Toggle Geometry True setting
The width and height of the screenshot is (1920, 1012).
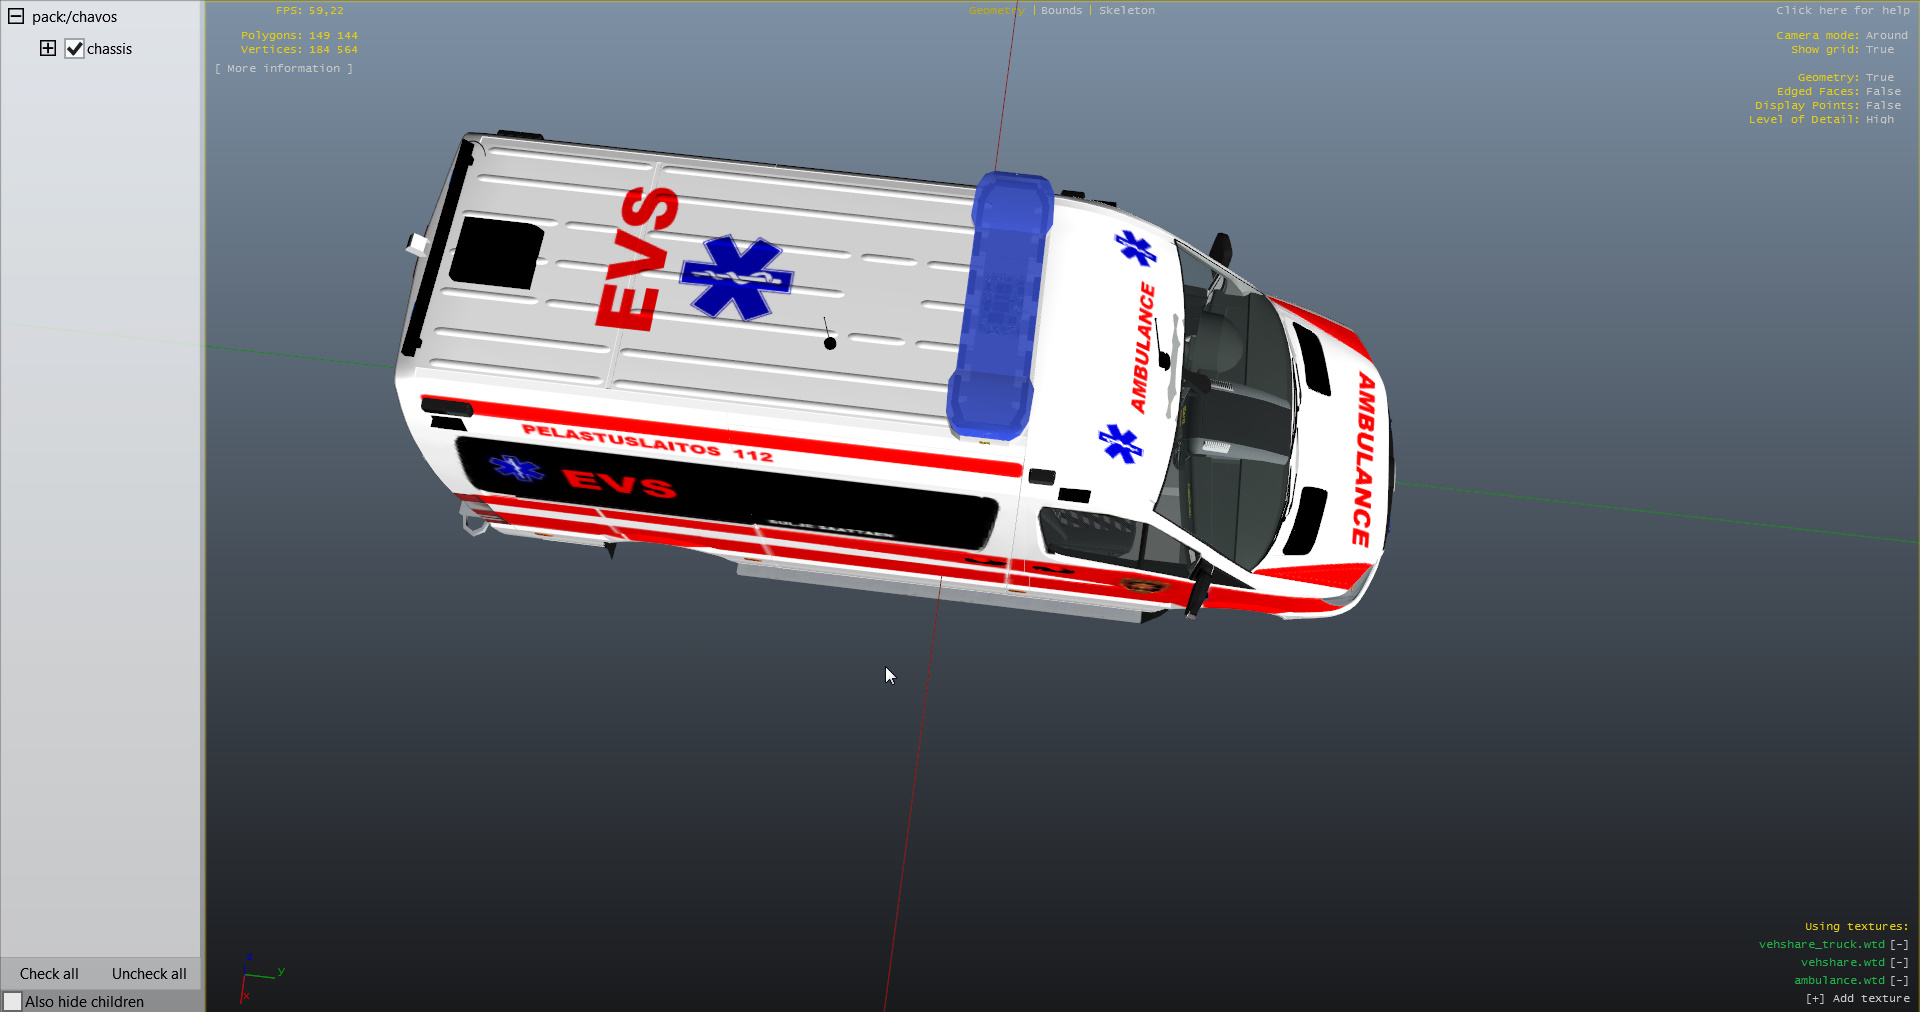(x=1880, y=77)
